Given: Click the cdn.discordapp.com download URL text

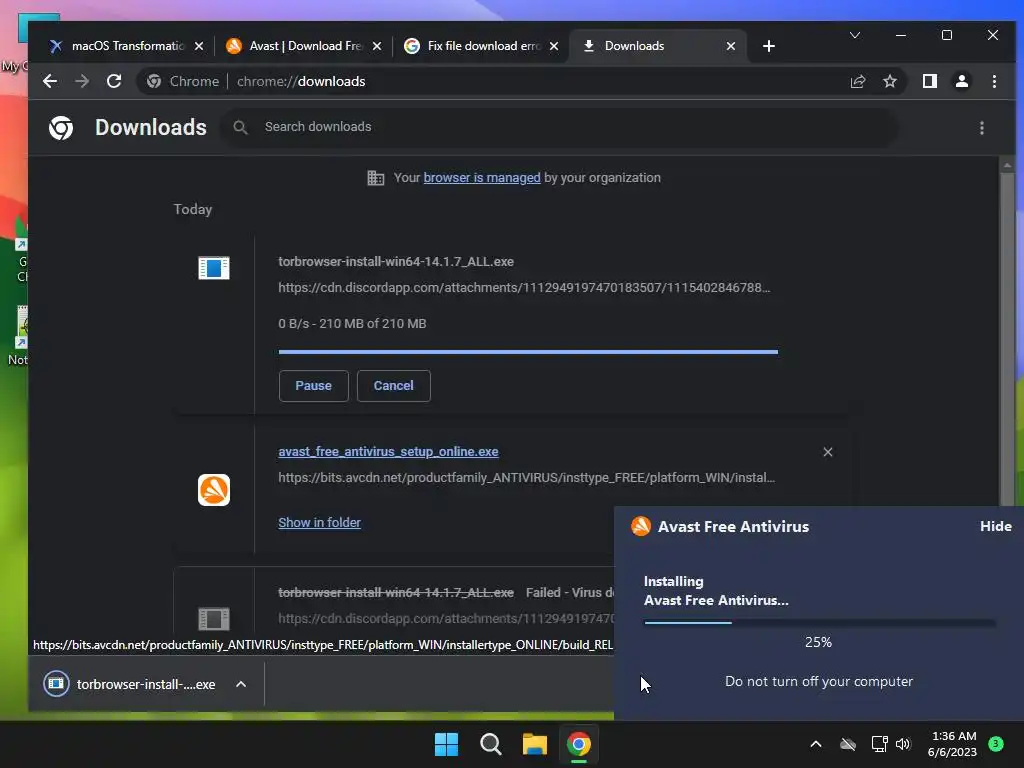Looking at the screenshot, I should coord(524,288).
